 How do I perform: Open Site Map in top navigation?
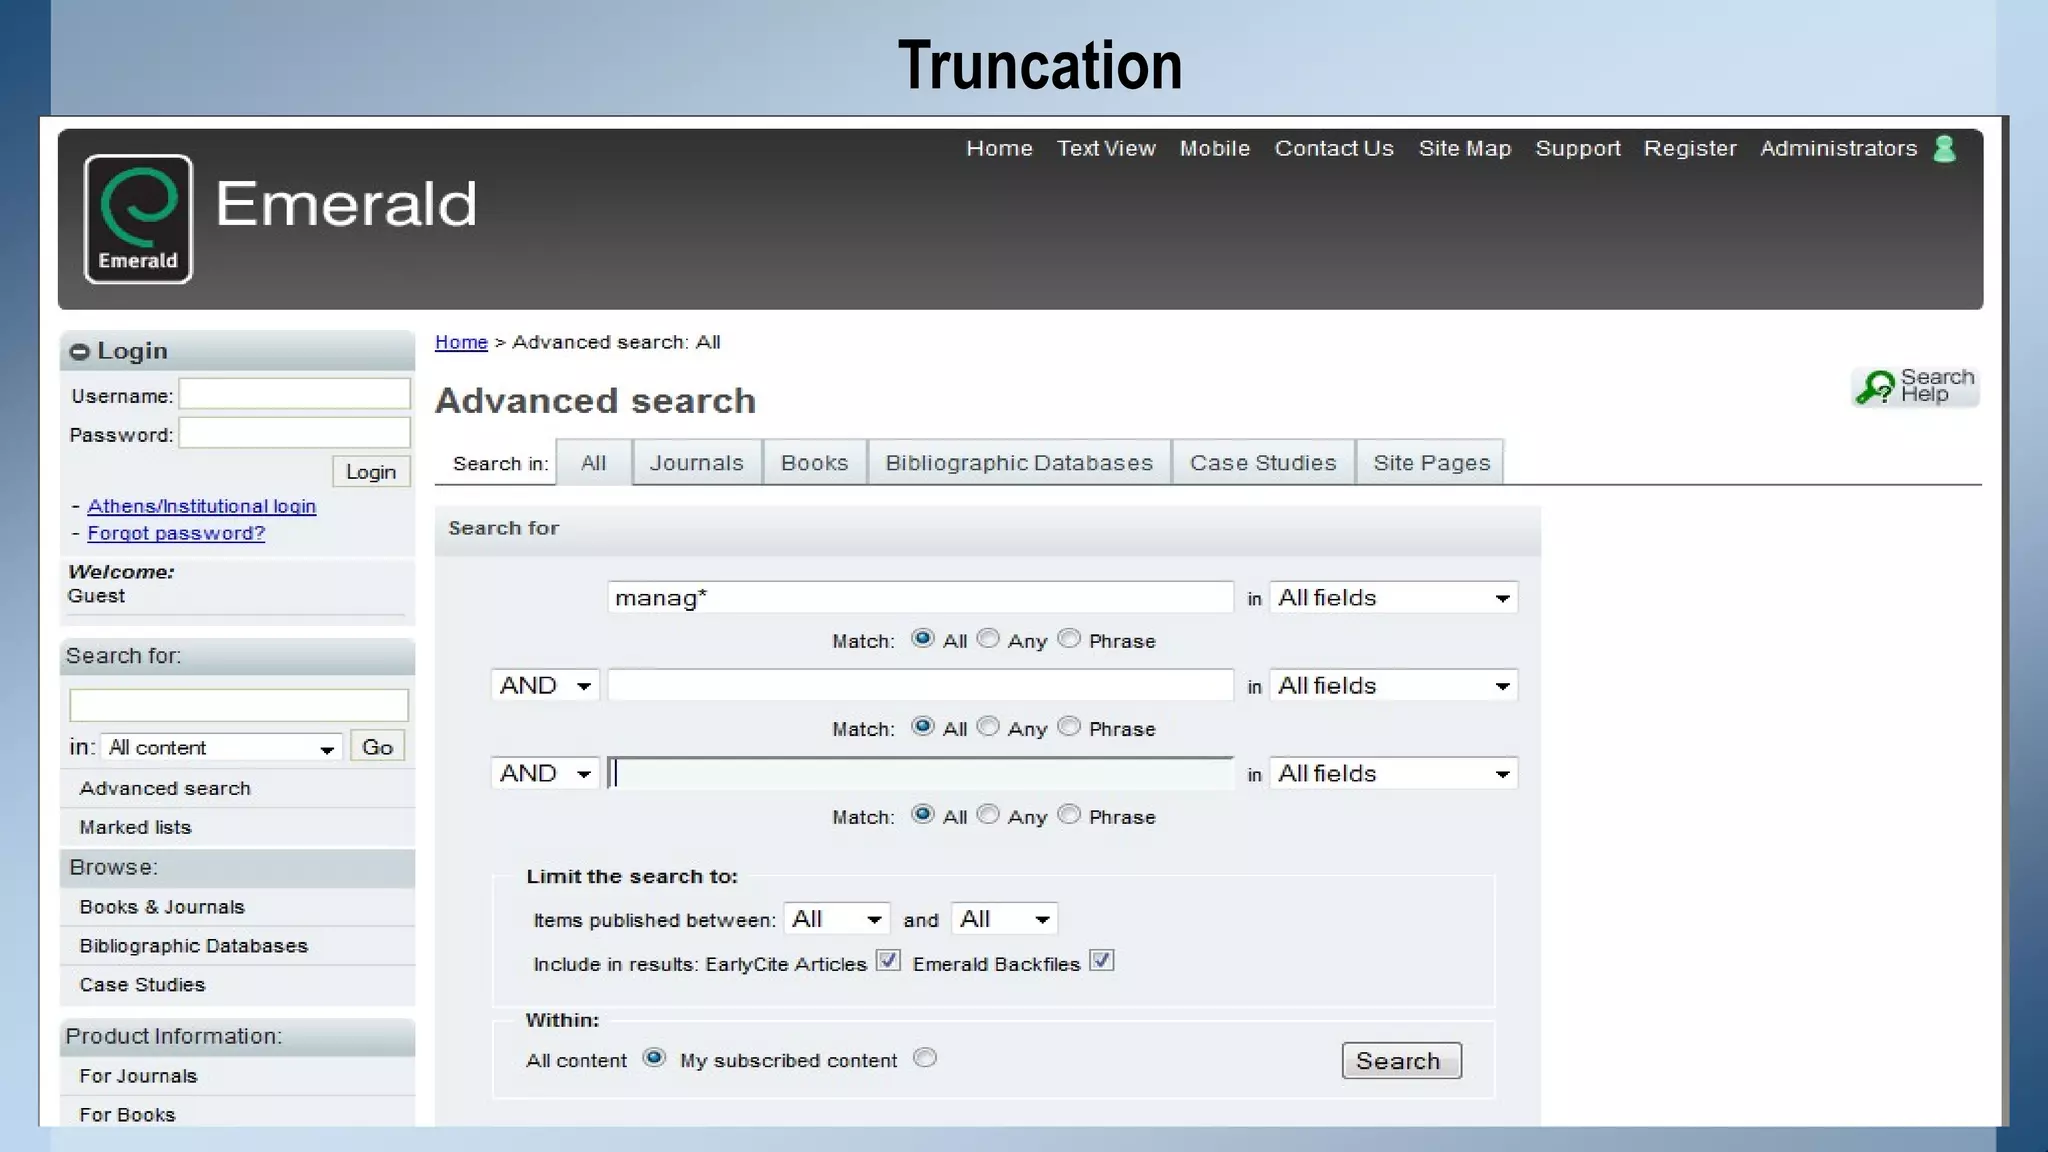tap(1465, 148)
